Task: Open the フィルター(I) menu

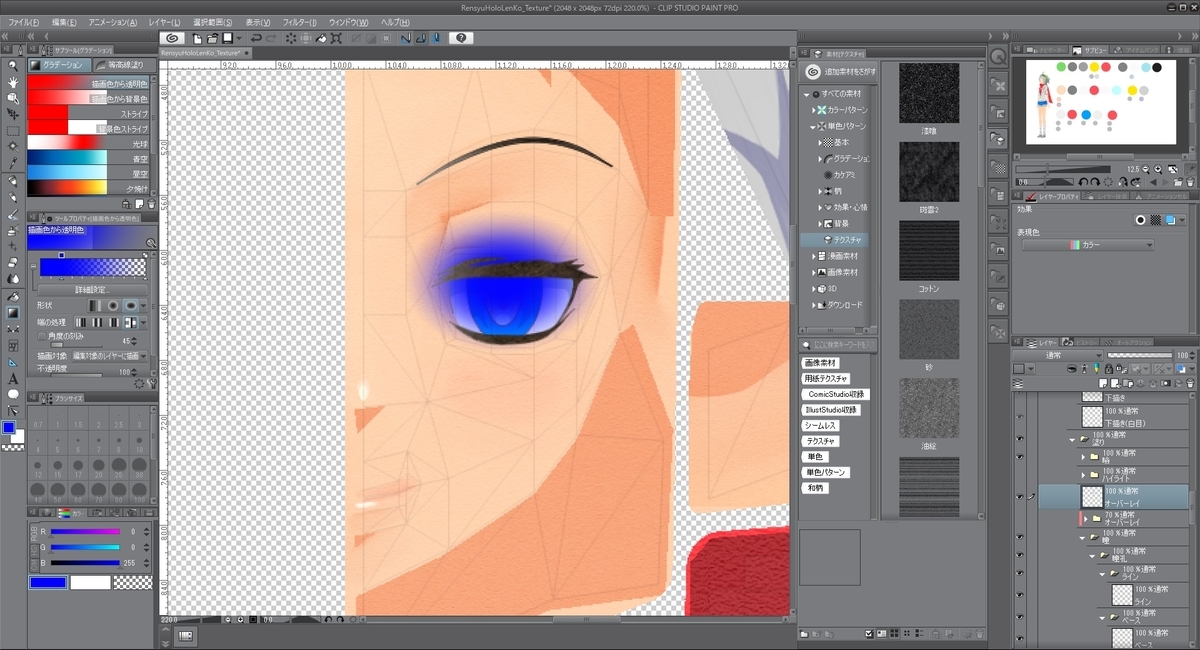Action: click(x=300, y=21)
